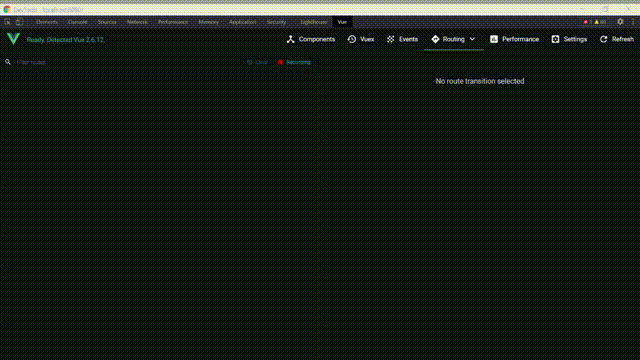
Task: Click the red error count badge
Action: pos(587,22)
